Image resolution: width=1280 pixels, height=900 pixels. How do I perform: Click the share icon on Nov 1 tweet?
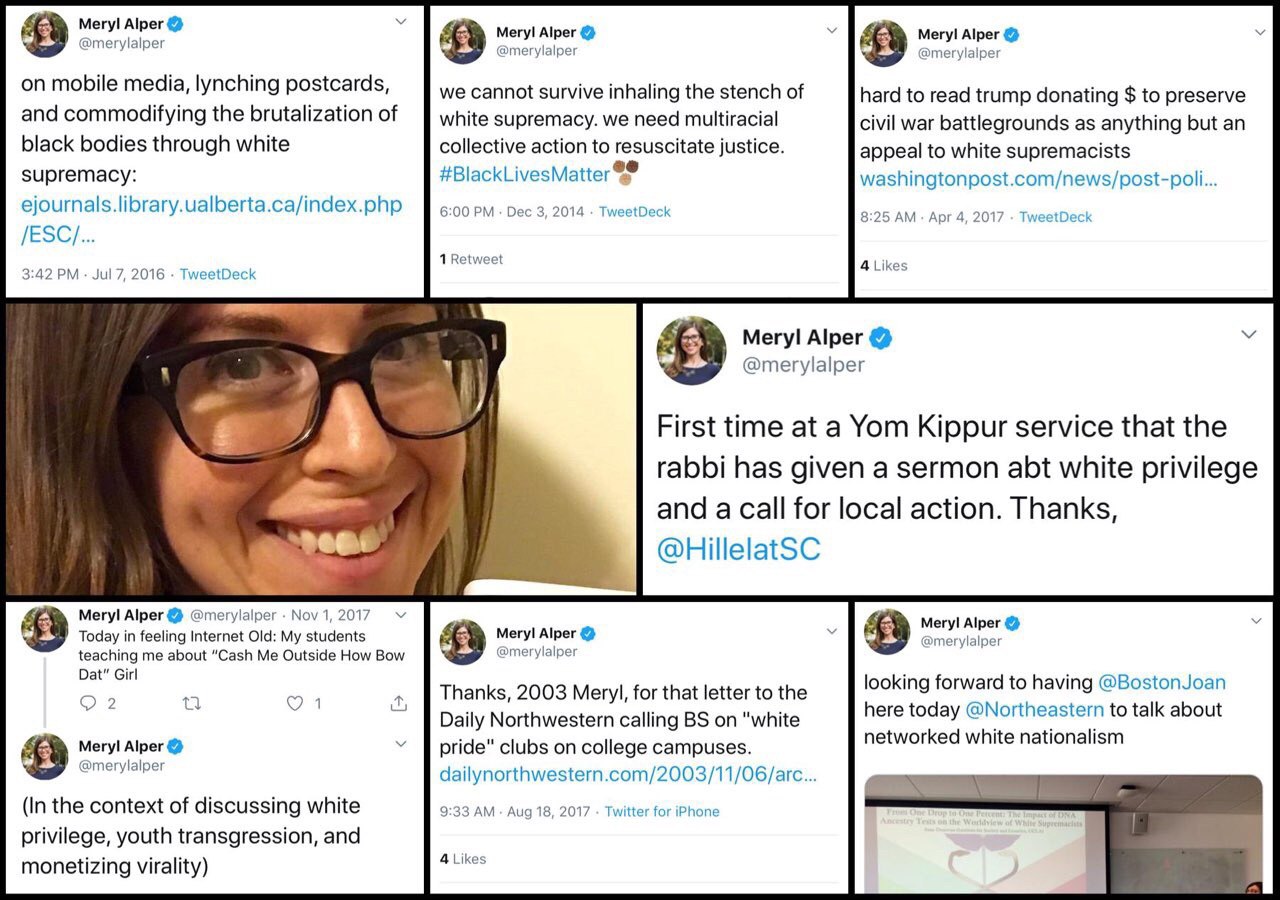click(398, 704)
